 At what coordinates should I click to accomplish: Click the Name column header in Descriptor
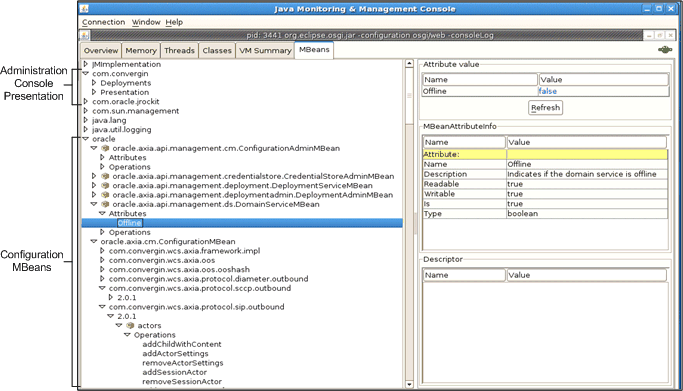click(464, 275)
